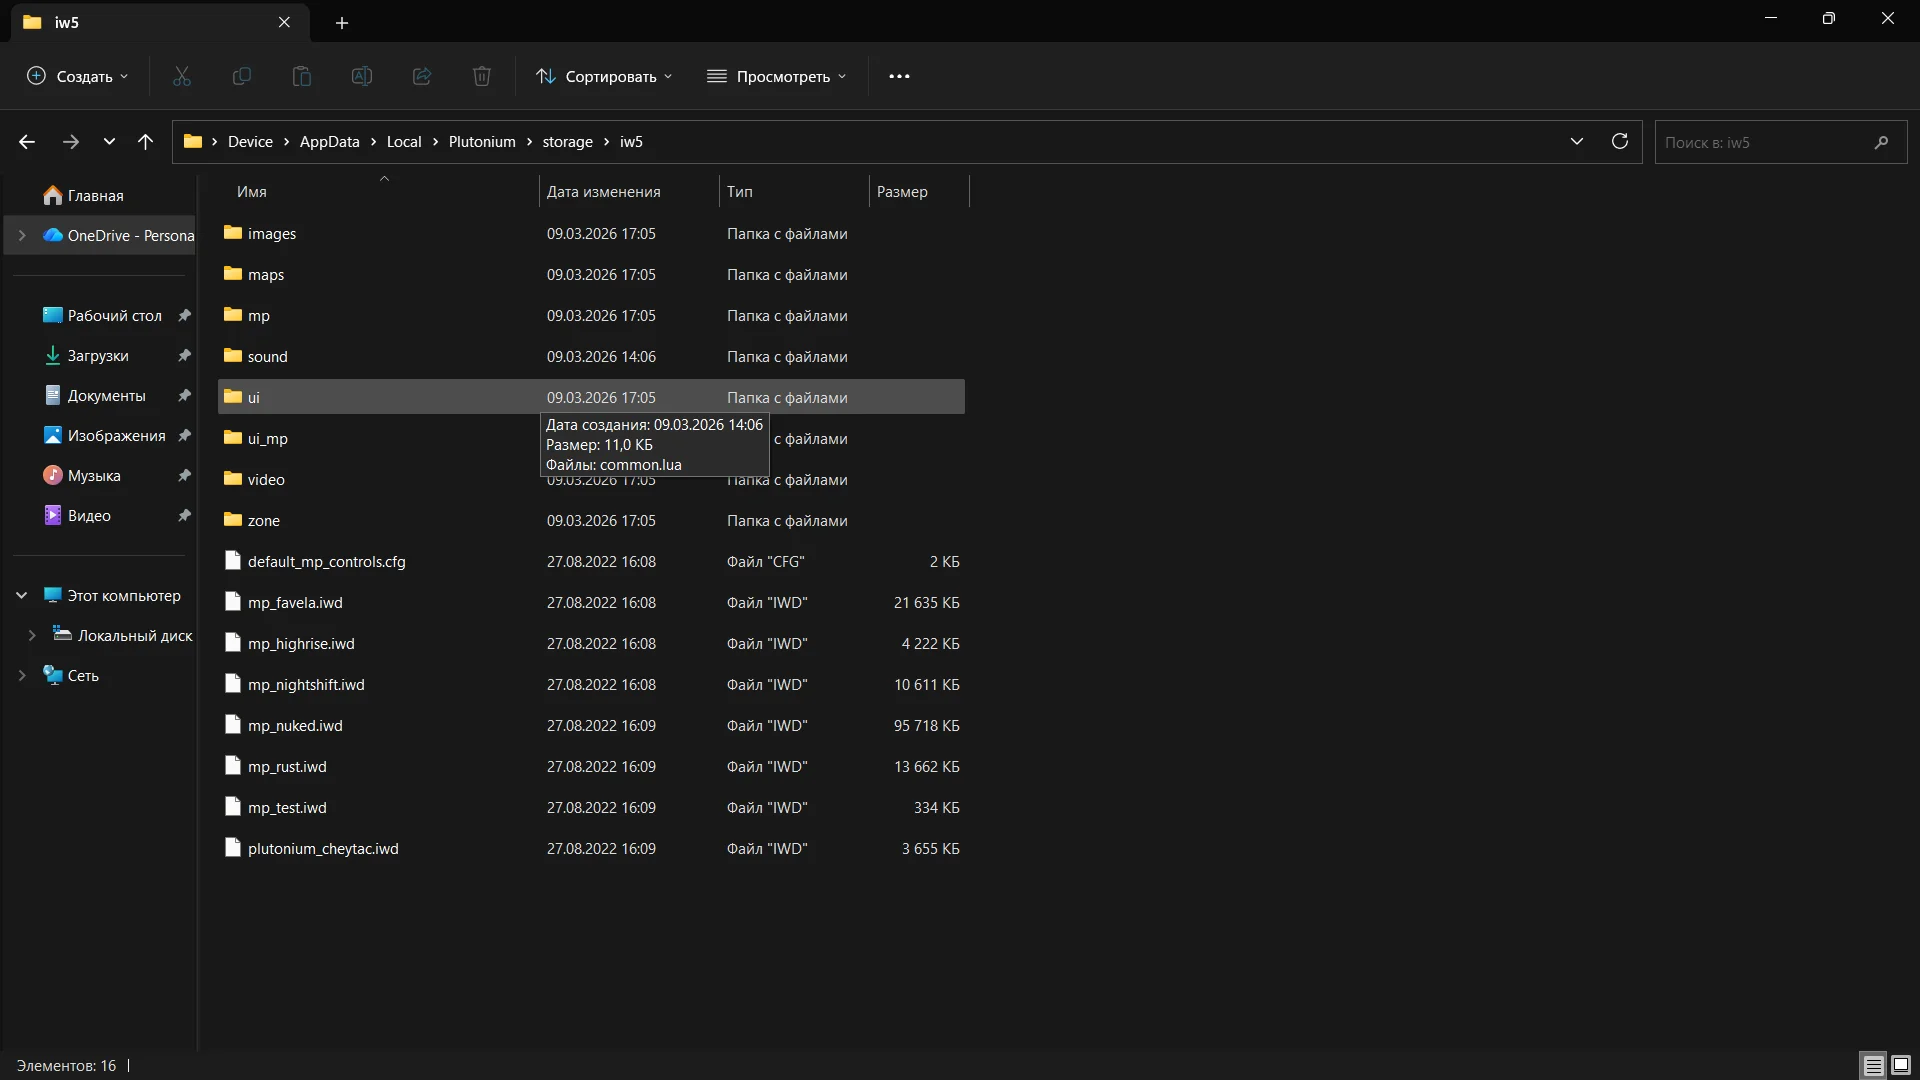Go up one folder level
The height and width of the screenshot is (1080, 1920).
pyautogui.click(x=145, y=142)
